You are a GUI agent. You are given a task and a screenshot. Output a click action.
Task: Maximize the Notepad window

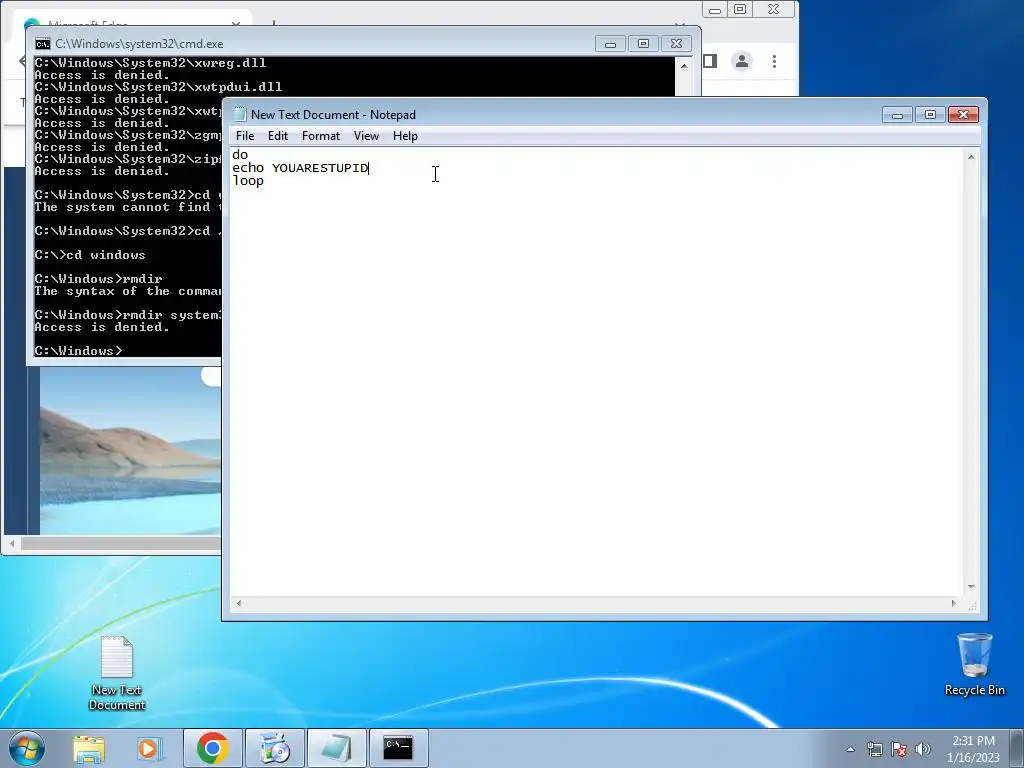click(930, 115)
